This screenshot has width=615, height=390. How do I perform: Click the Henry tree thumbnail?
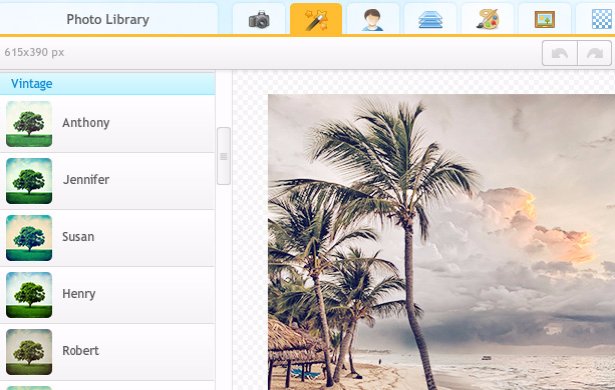[29, 295]
